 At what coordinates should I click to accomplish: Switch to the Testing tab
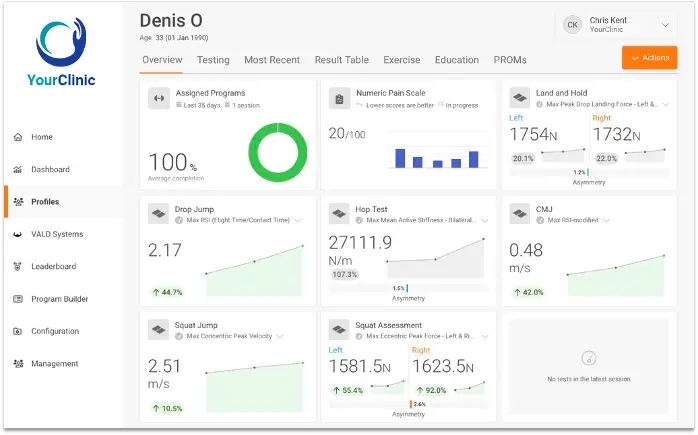click(213, 60)
